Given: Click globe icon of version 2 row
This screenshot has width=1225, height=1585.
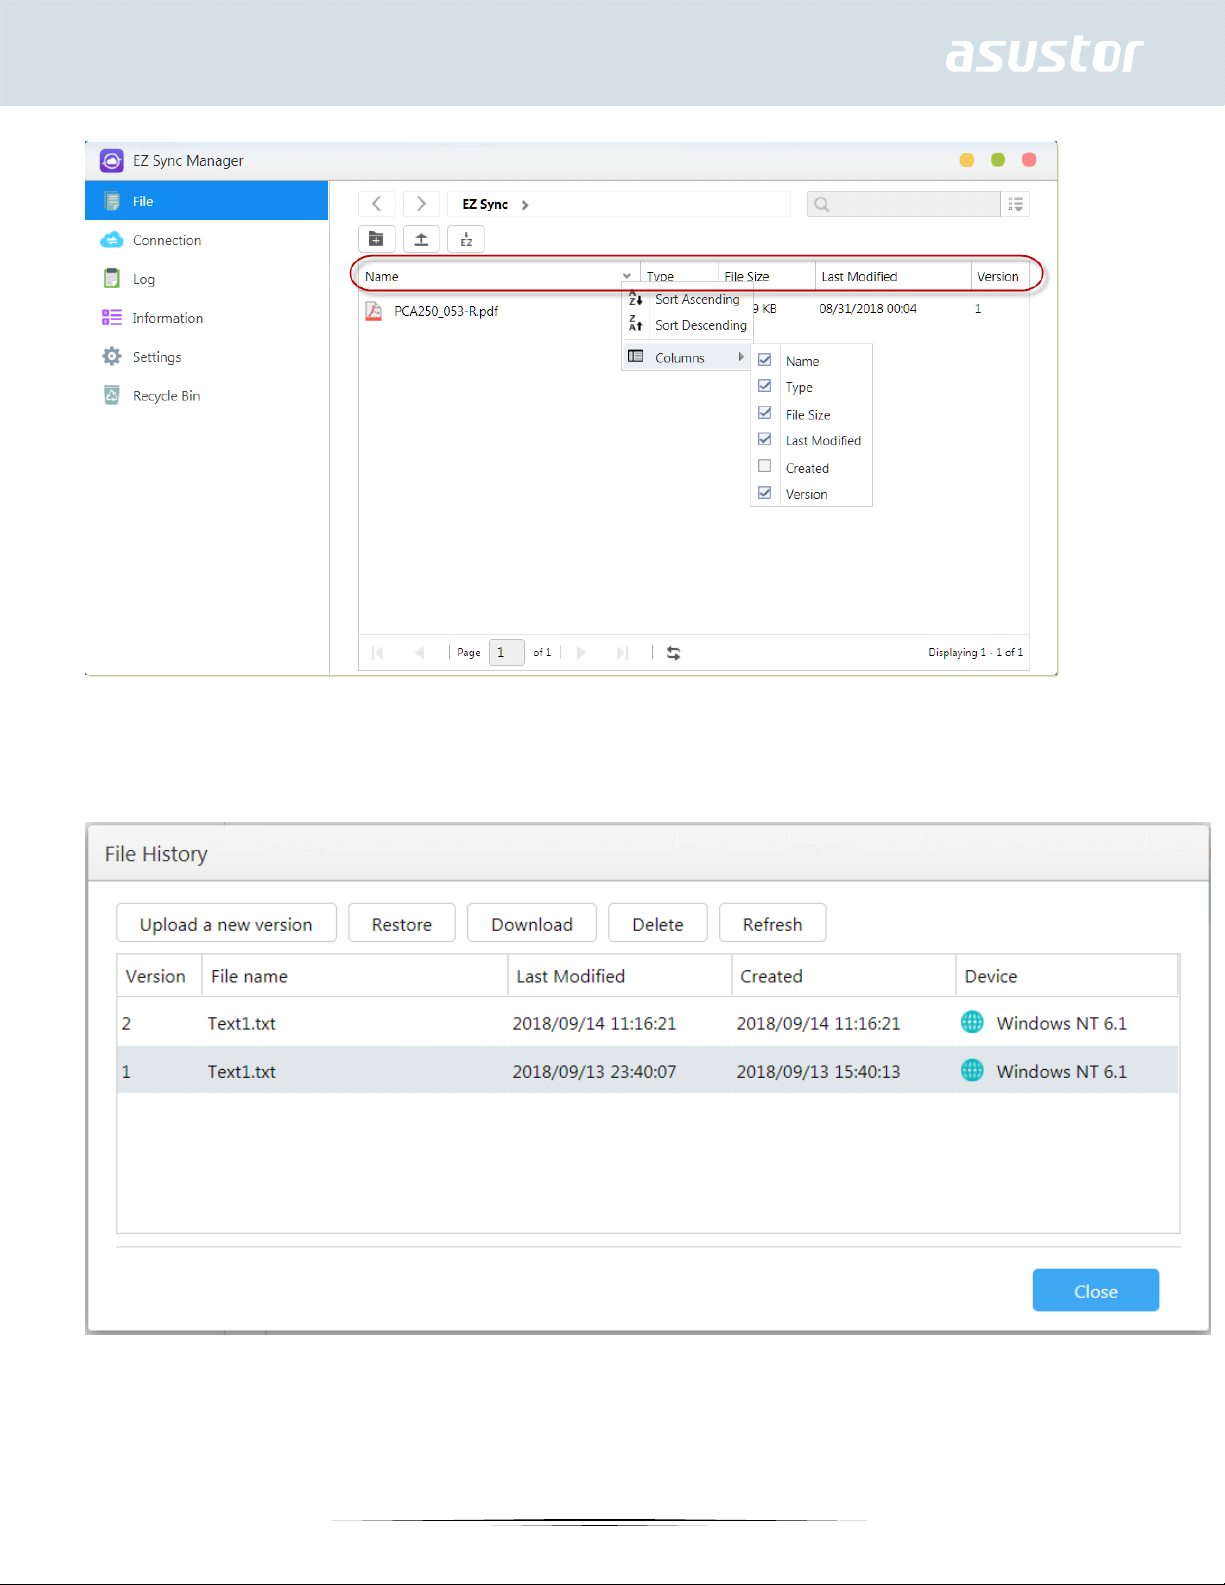Looking at the screenshot, I should pyautogui.click(x=972, y=1022).
